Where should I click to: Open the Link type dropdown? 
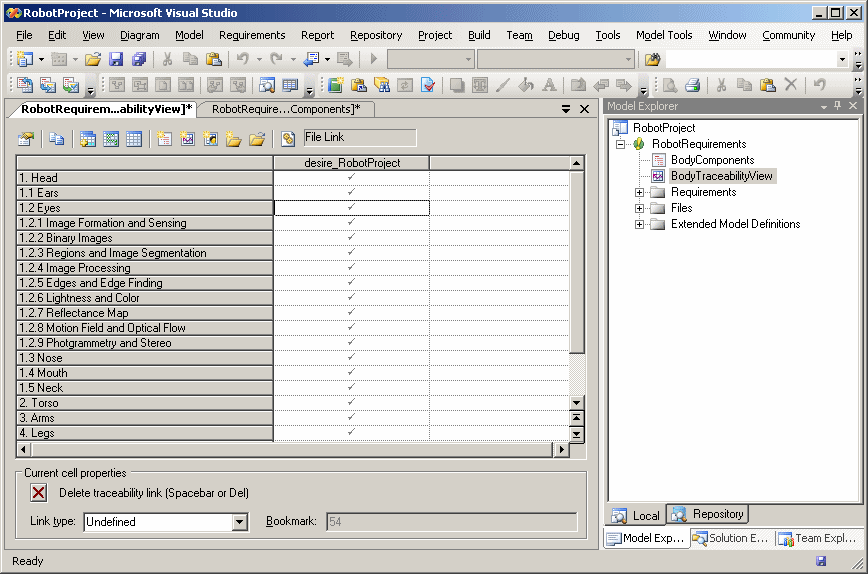(x=239, y=521)
